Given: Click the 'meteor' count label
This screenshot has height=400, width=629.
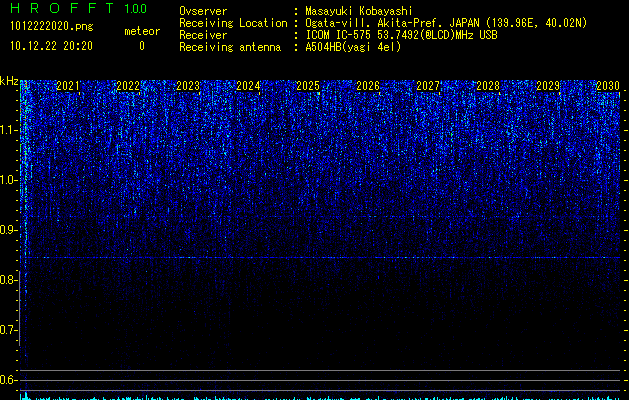Looking at the screenshot, I should click(142, 31).
